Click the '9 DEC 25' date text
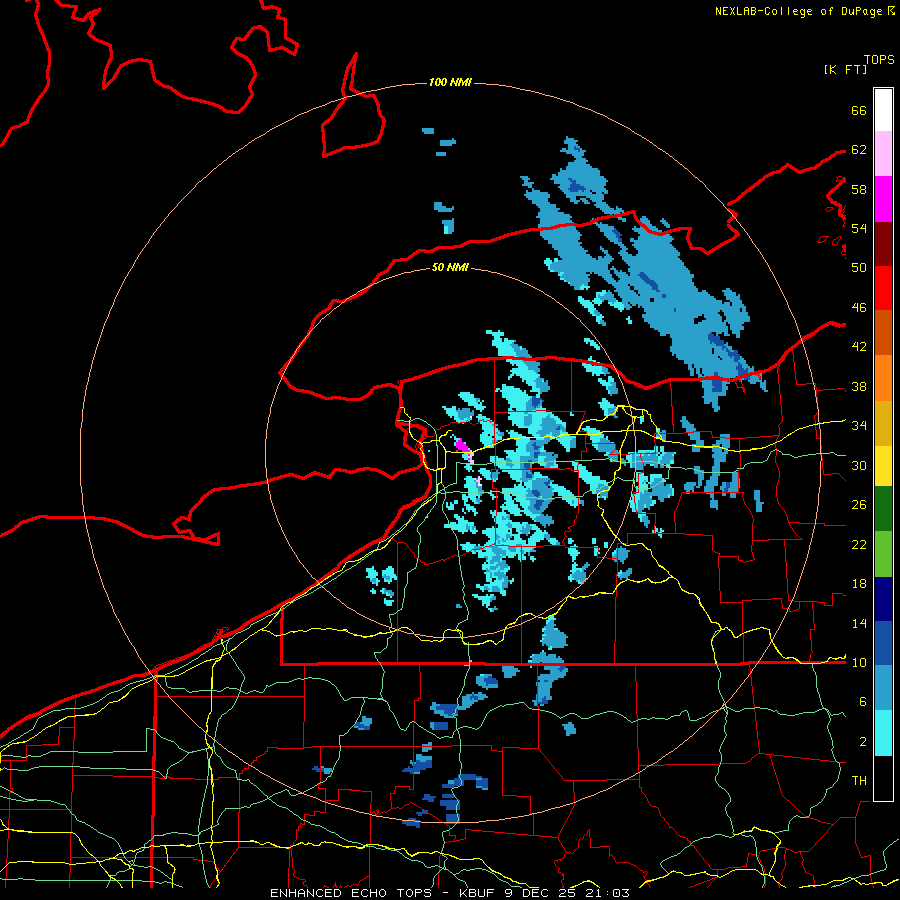The height and width of the screenshot is (900, 900). (538, 893)
